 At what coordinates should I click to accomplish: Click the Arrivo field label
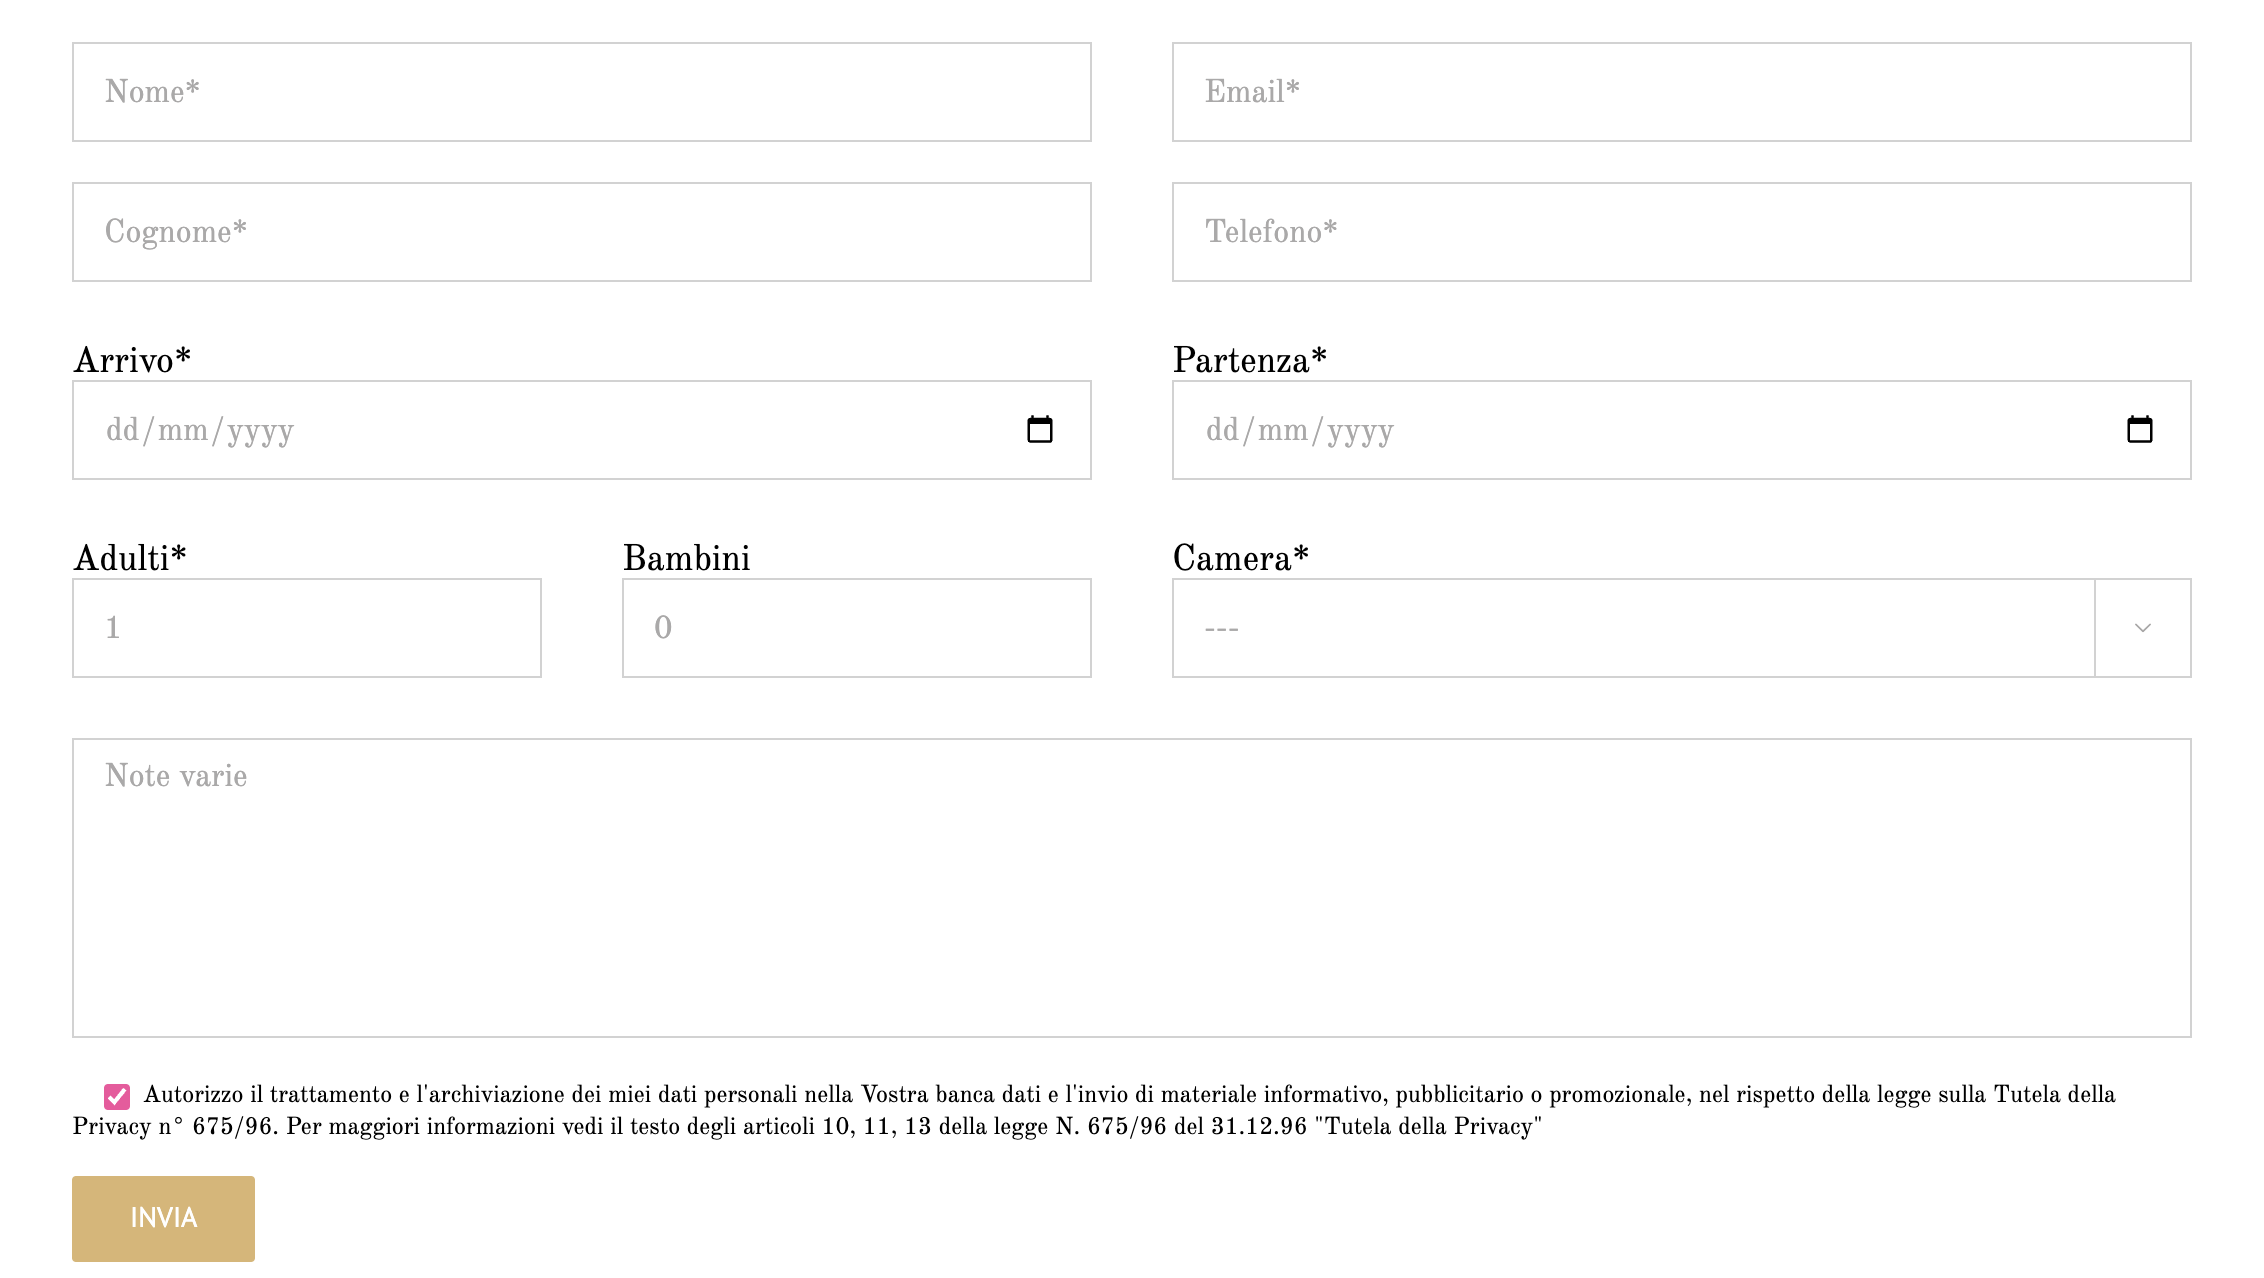[x=132, y=360]
